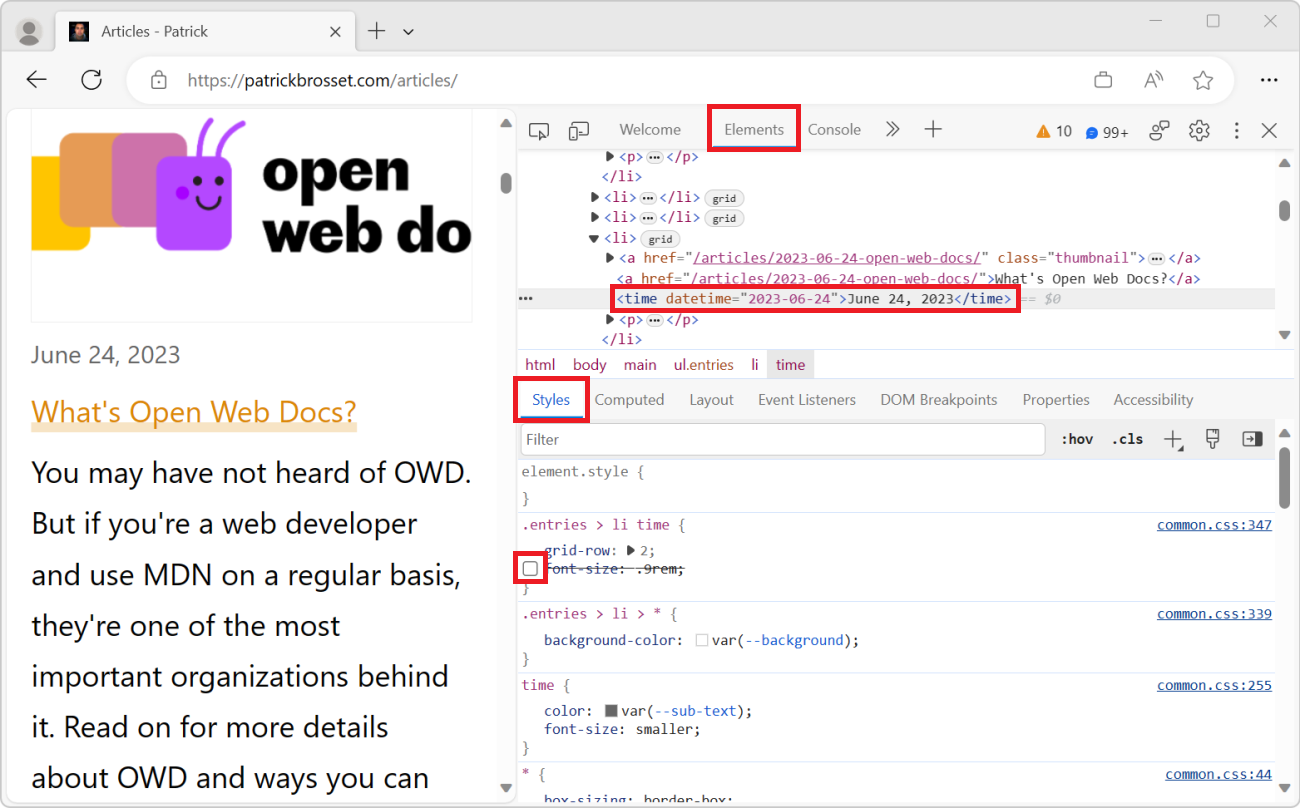
Task: Activate the inspect element picker tool
Action: pos(539,130)
